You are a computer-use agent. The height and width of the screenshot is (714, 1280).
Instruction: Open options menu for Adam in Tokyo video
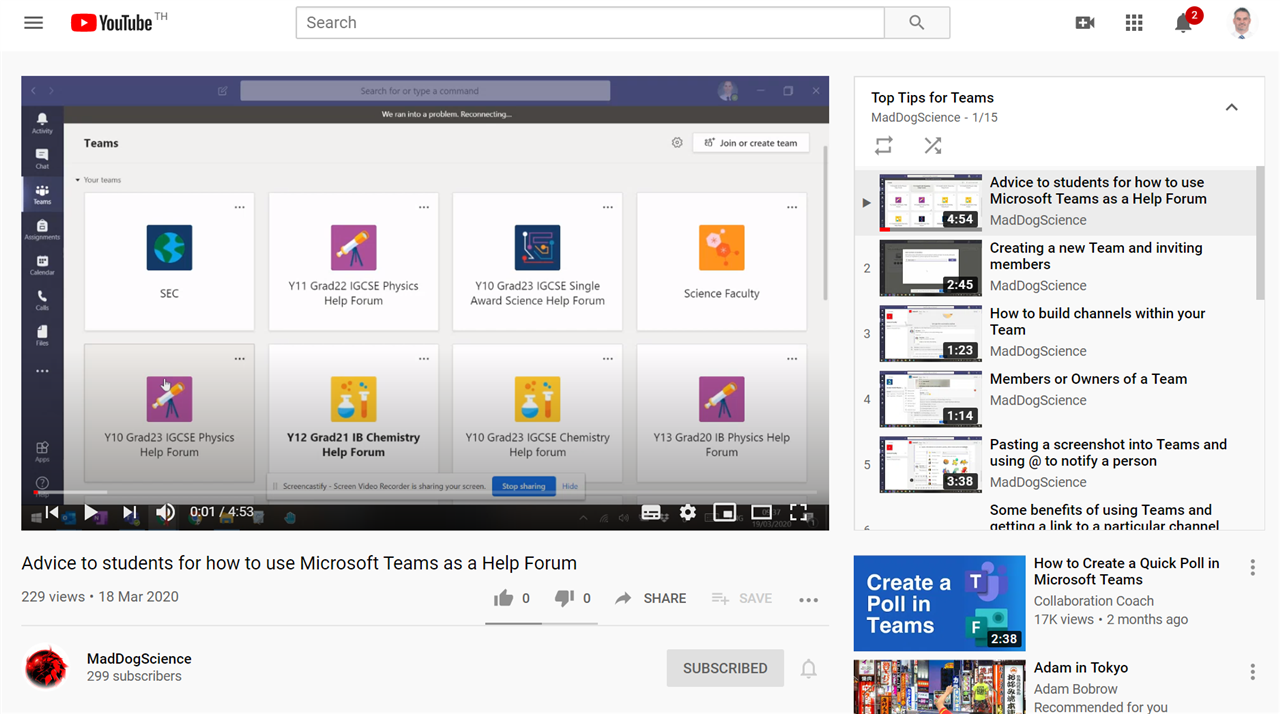1252,672
